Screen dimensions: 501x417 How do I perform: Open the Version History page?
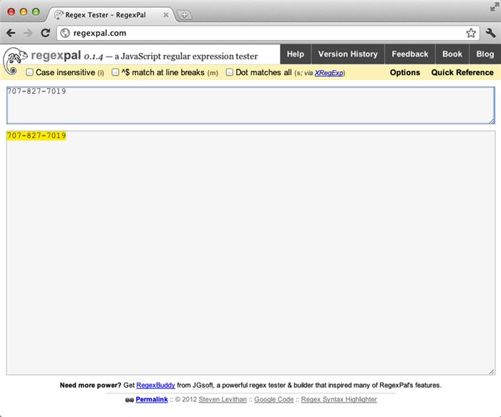pyautogui.click(x=348, y=54)
